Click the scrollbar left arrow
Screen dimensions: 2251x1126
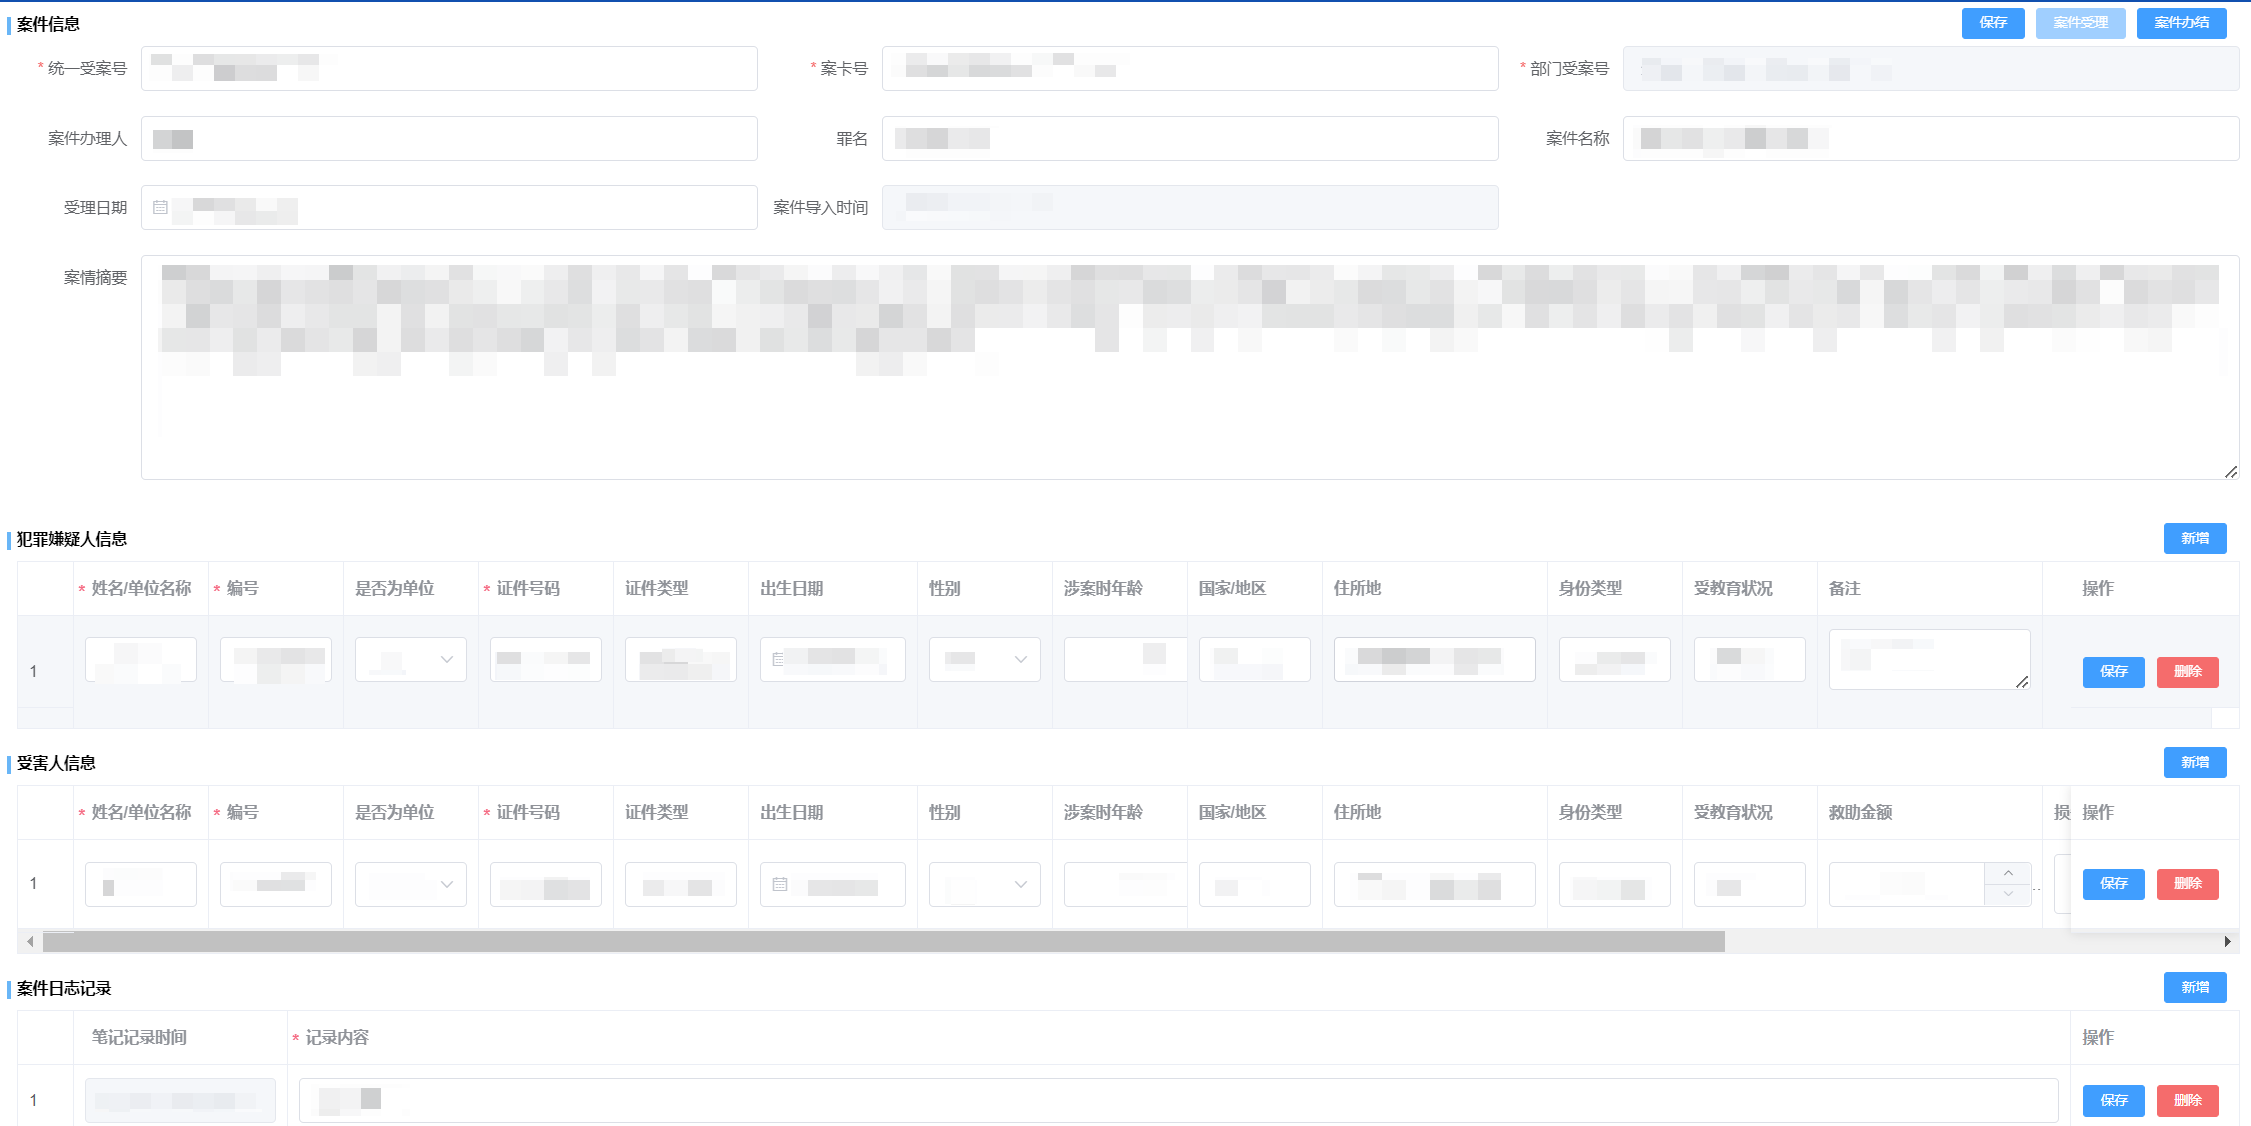pos(30,941)
